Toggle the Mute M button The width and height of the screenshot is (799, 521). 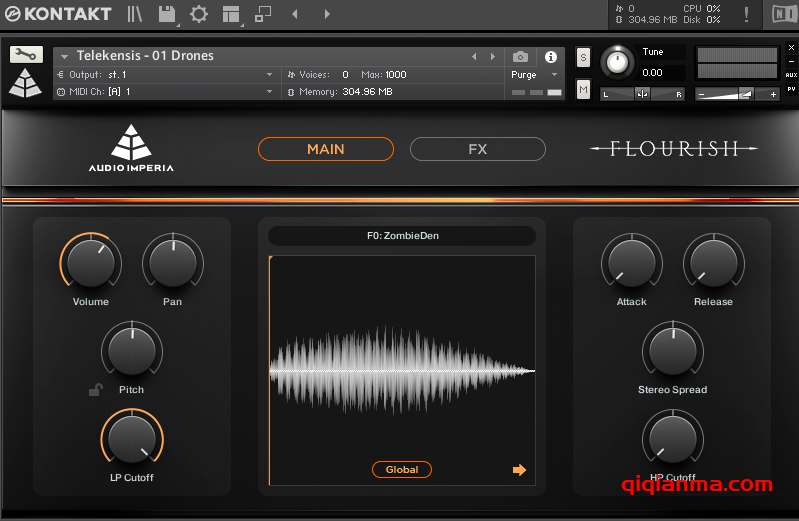pyautogui.click(x=583, y=90)
